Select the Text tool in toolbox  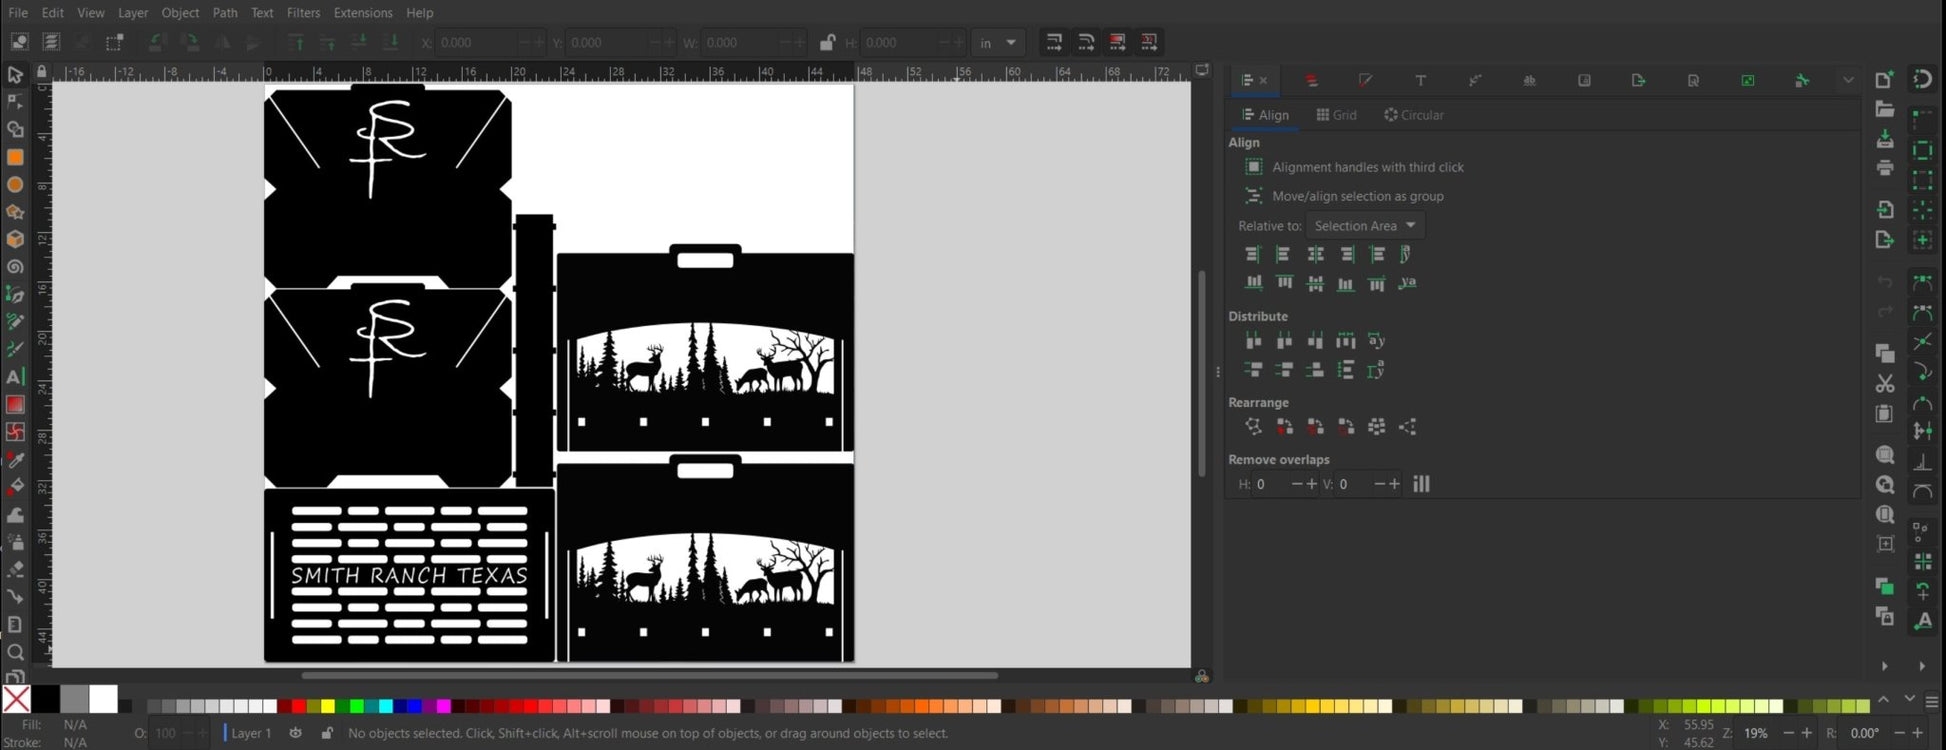(x=15, y=377)
